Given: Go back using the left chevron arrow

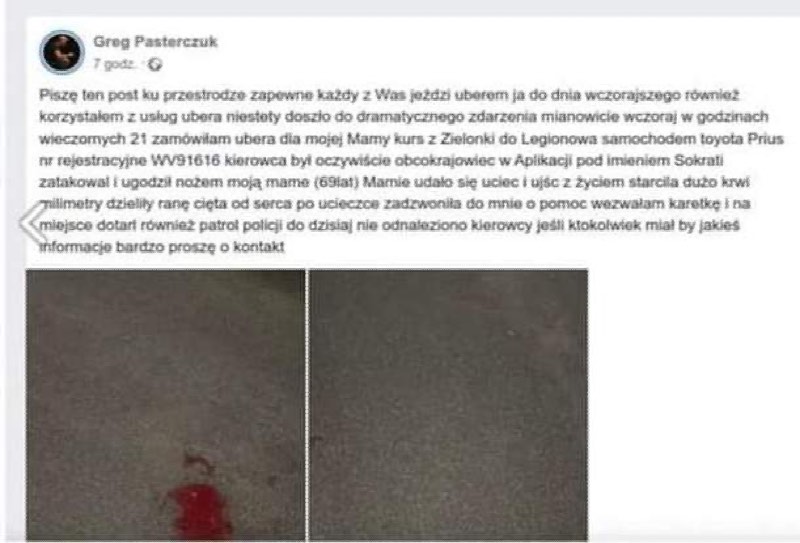Looking at the screenshot, I should 32,223.
